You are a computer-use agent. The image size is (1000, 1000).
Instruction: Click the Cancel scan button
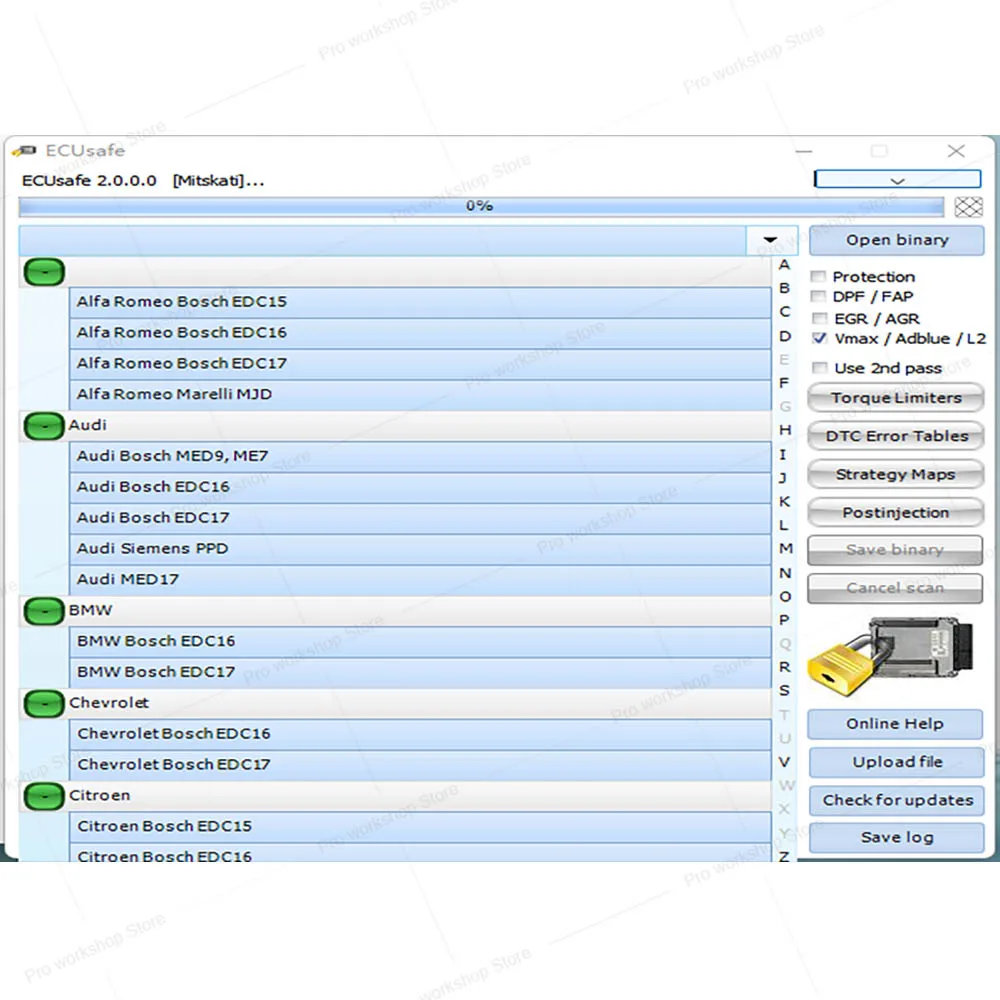(895, 588)
